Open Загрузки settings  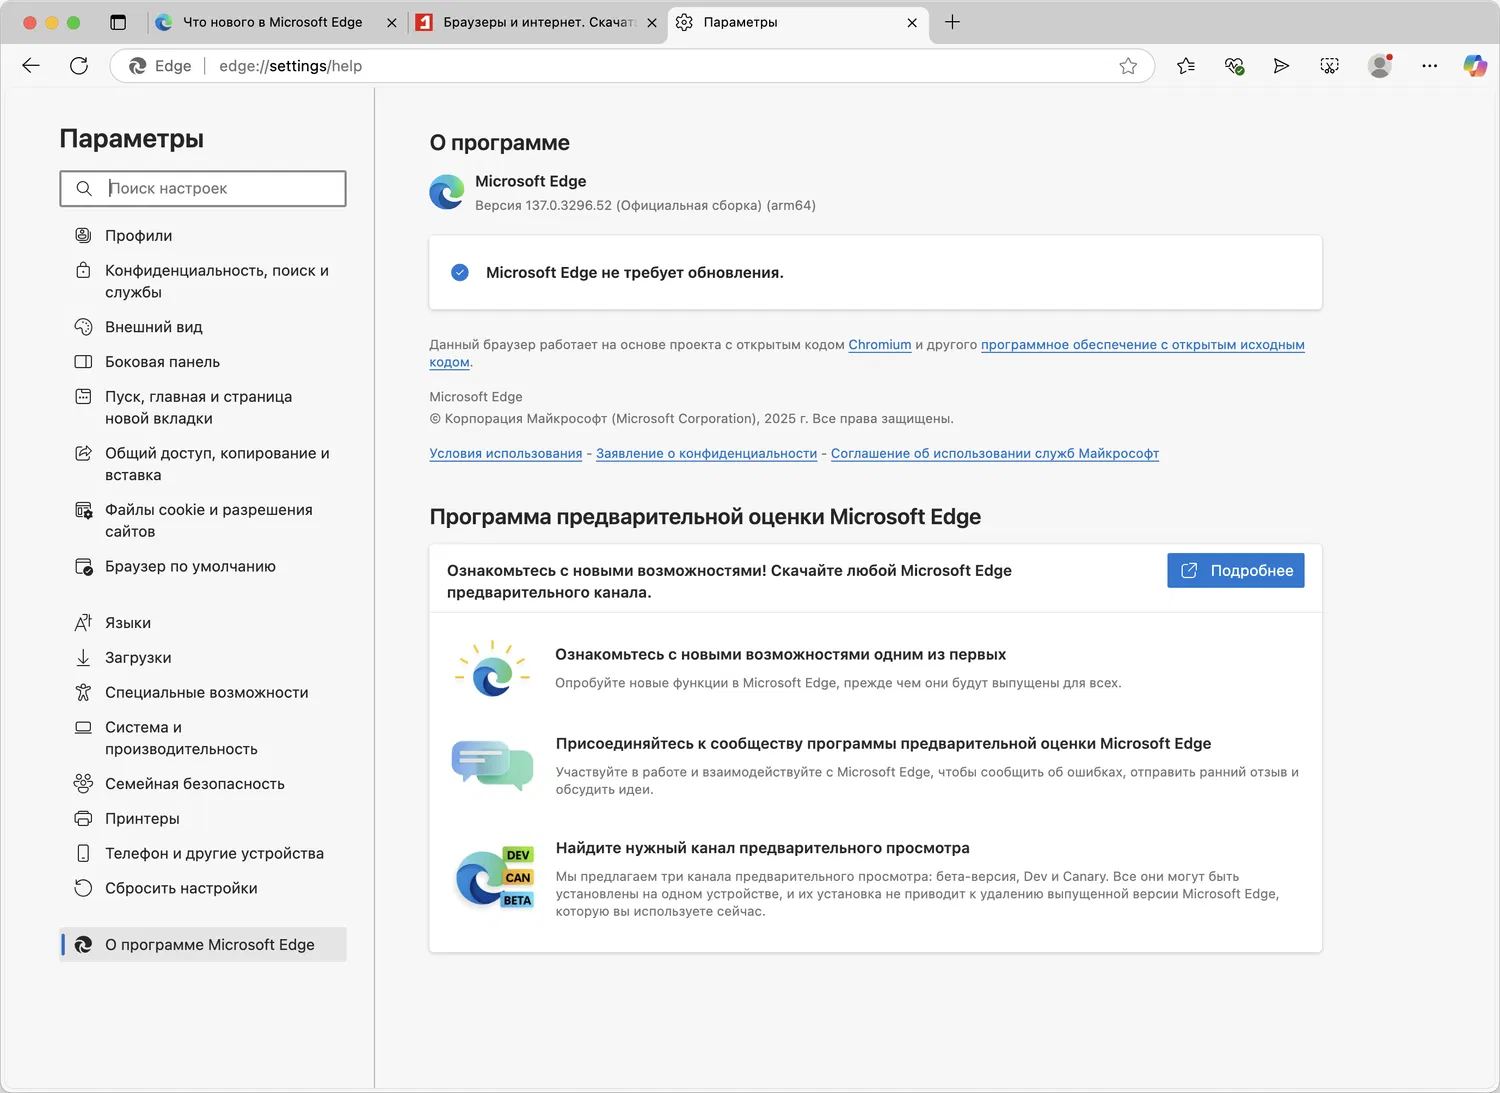(203, 658)
